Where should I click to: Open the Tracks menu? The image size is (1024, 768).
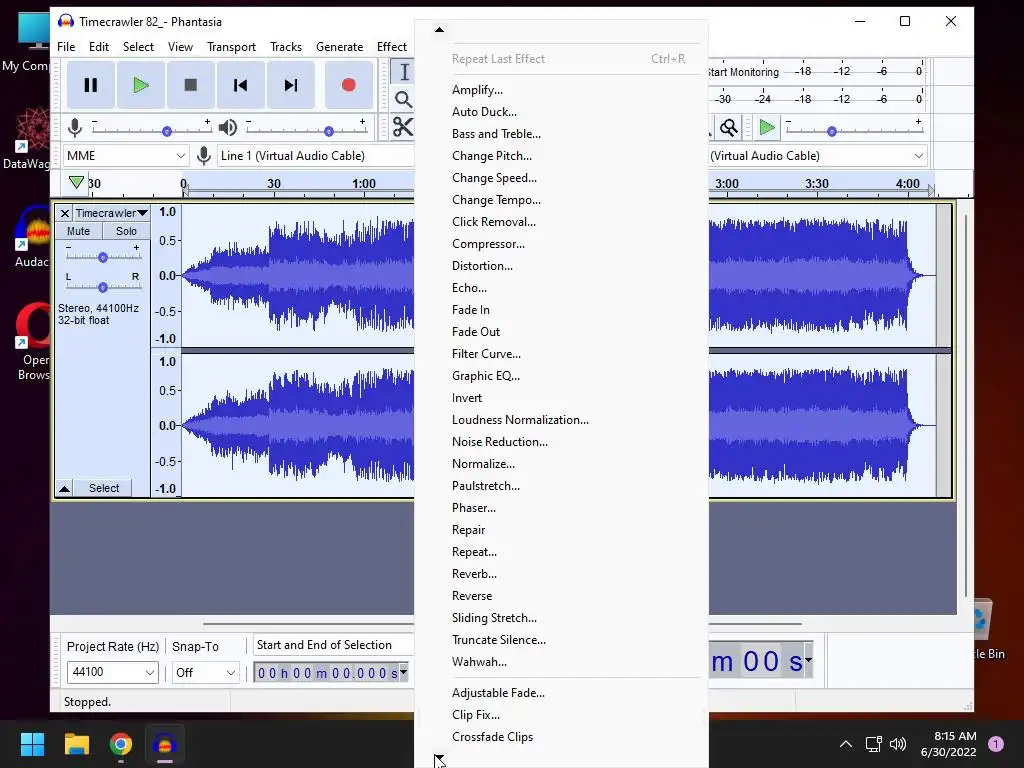click(x=286, y=47)
